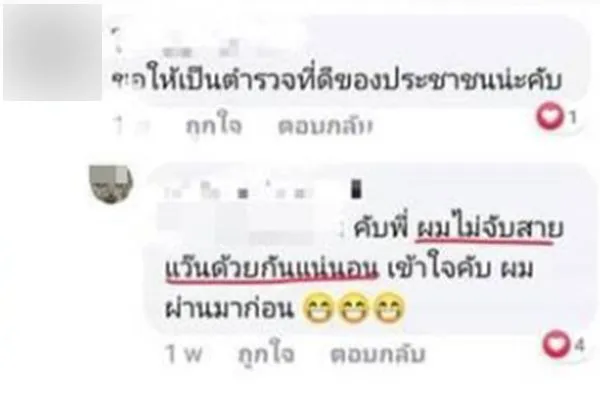Viewport: 600px width, 400px height.
Task: Click the middle grinning emoji in the reply
Action: (353, 309)
